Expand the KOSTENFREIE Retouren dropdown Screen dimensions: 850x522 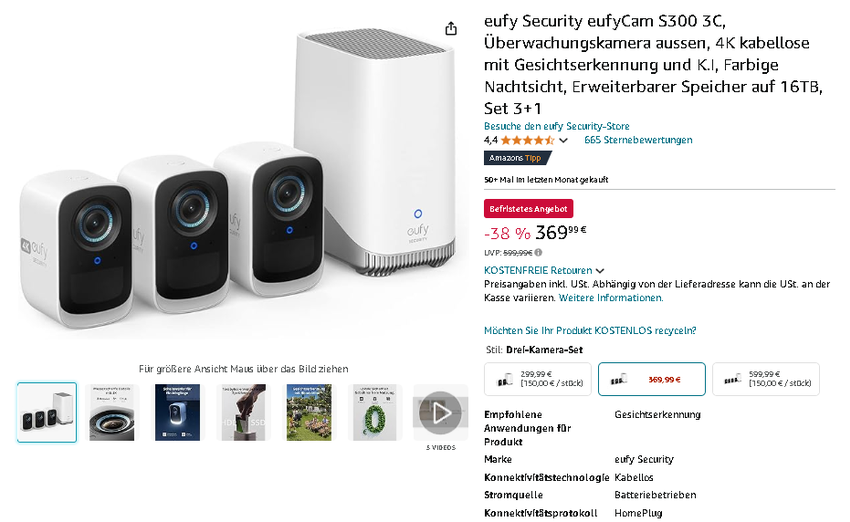coord(600,271)
